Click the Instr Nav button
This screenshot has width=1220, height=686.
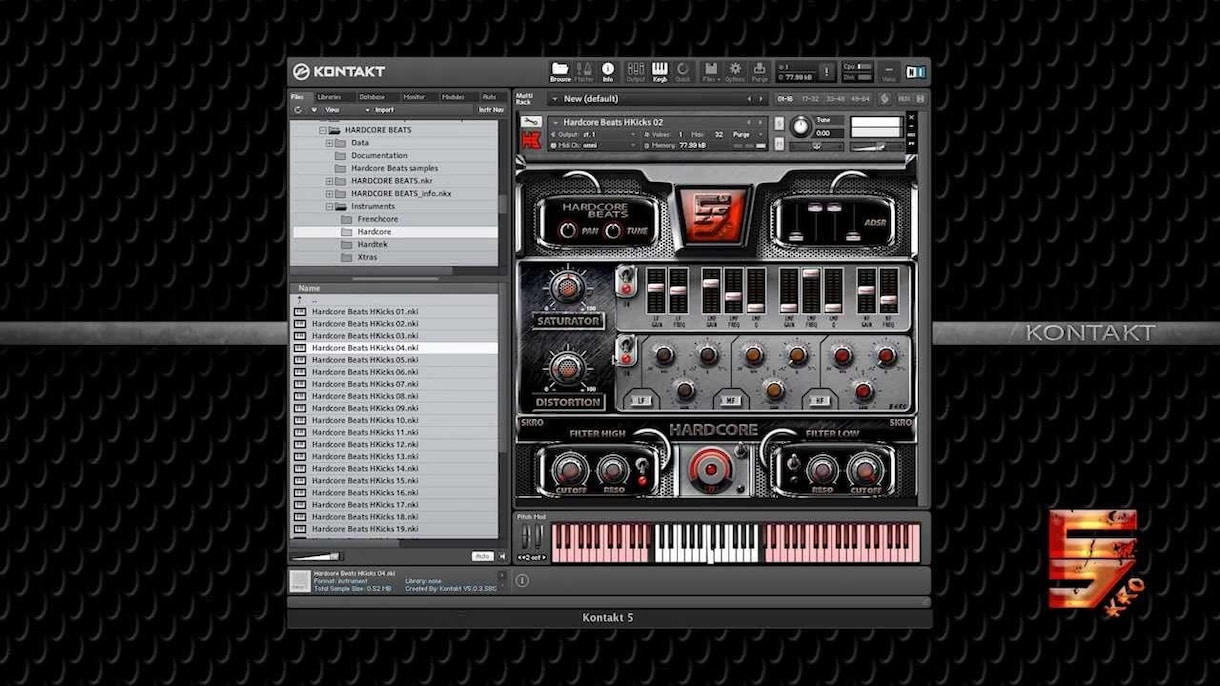[490, 110]
